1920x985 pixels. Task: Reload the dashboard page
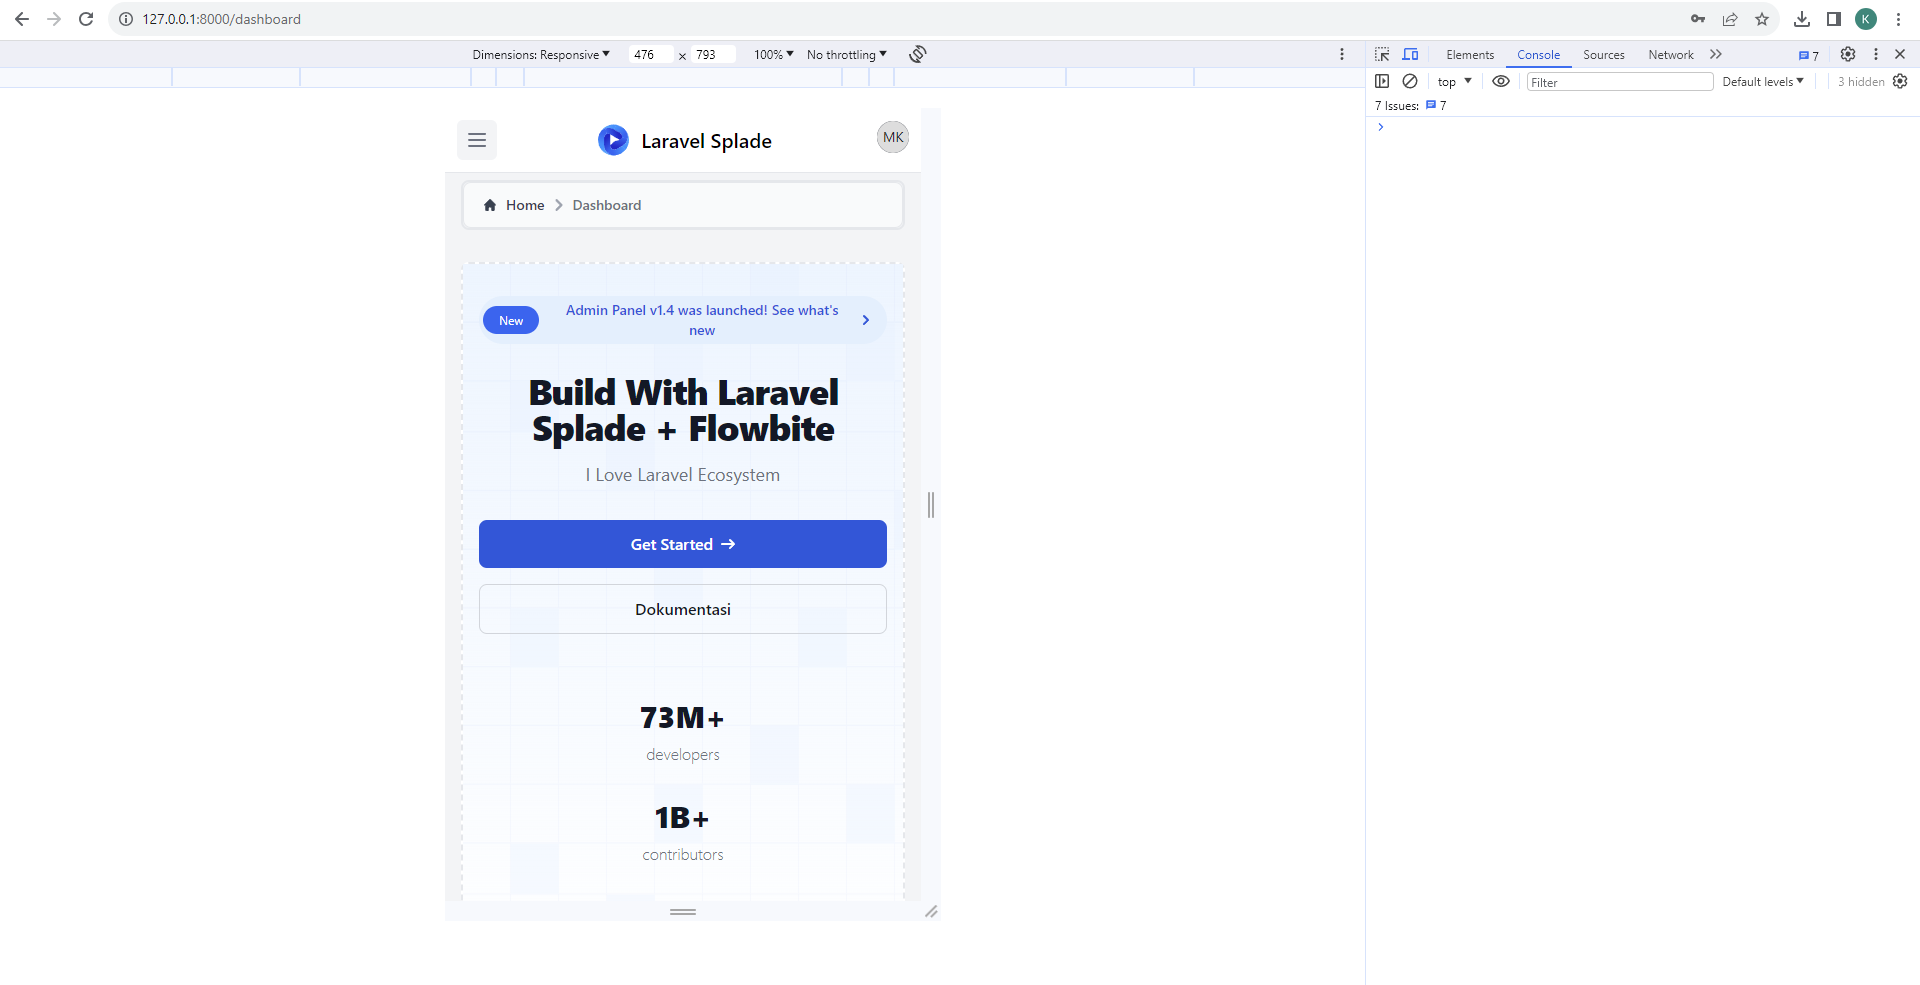[86, 19]
